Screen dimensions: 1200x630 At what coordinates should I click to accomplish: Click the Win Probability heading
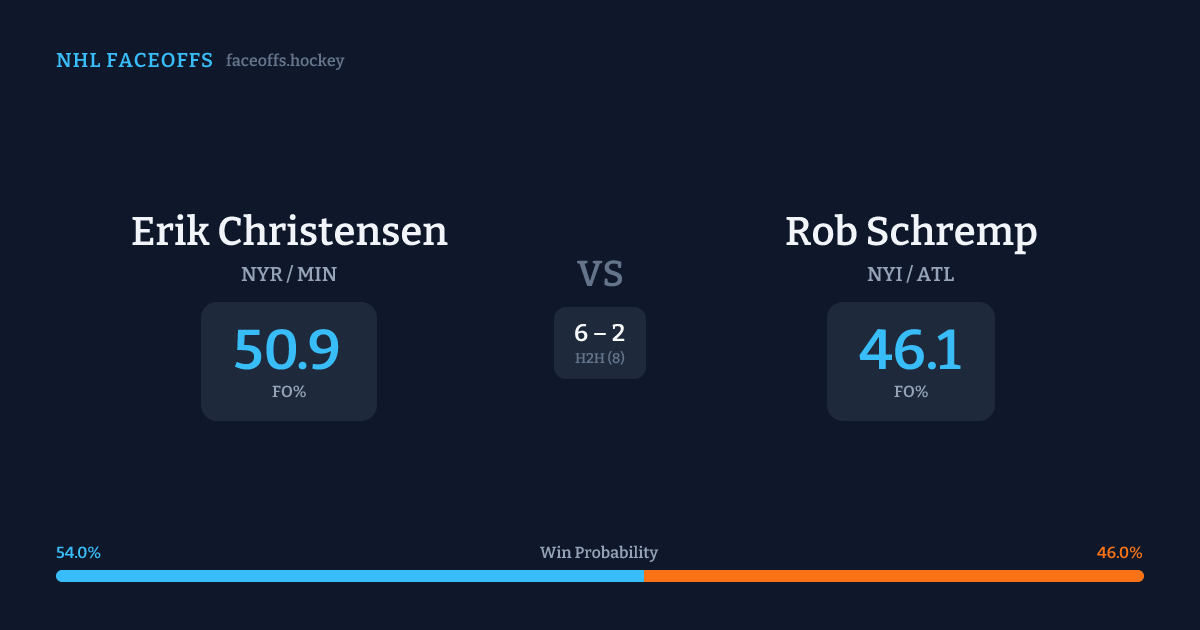[x=599, y=553]
